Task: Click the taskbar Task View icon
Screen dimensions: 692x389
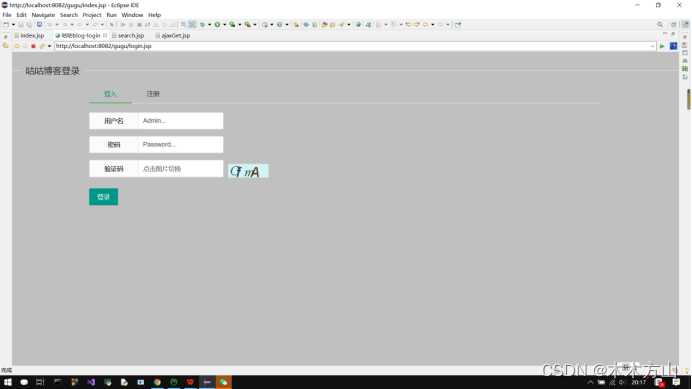Action: click(x=40, y=382)
